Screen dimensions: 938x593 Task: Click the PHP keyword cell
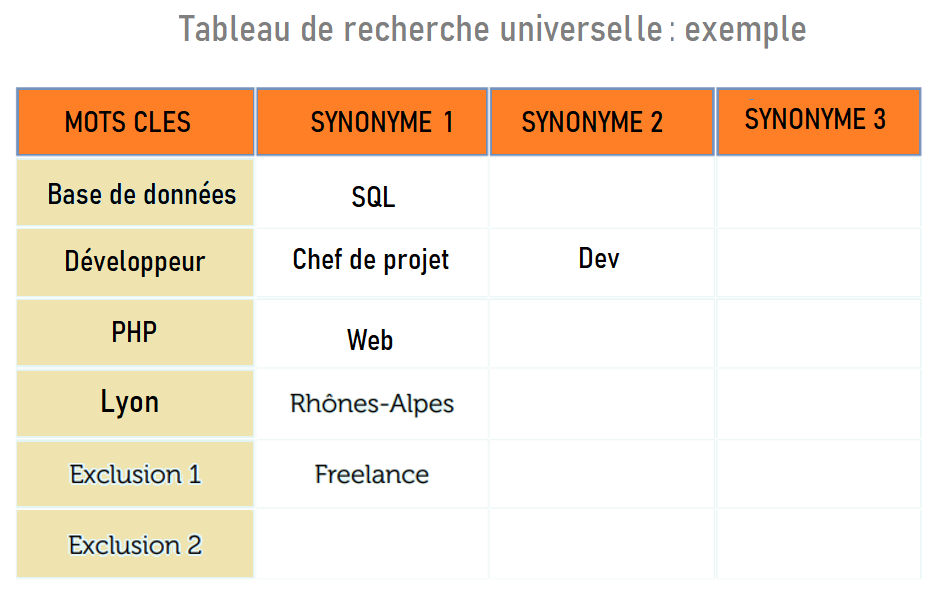click(x=135, y=332)
